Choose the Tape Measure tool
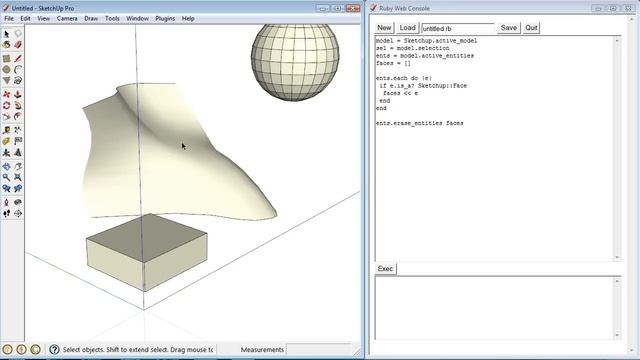The image size is (640, 360). point(7,130)
